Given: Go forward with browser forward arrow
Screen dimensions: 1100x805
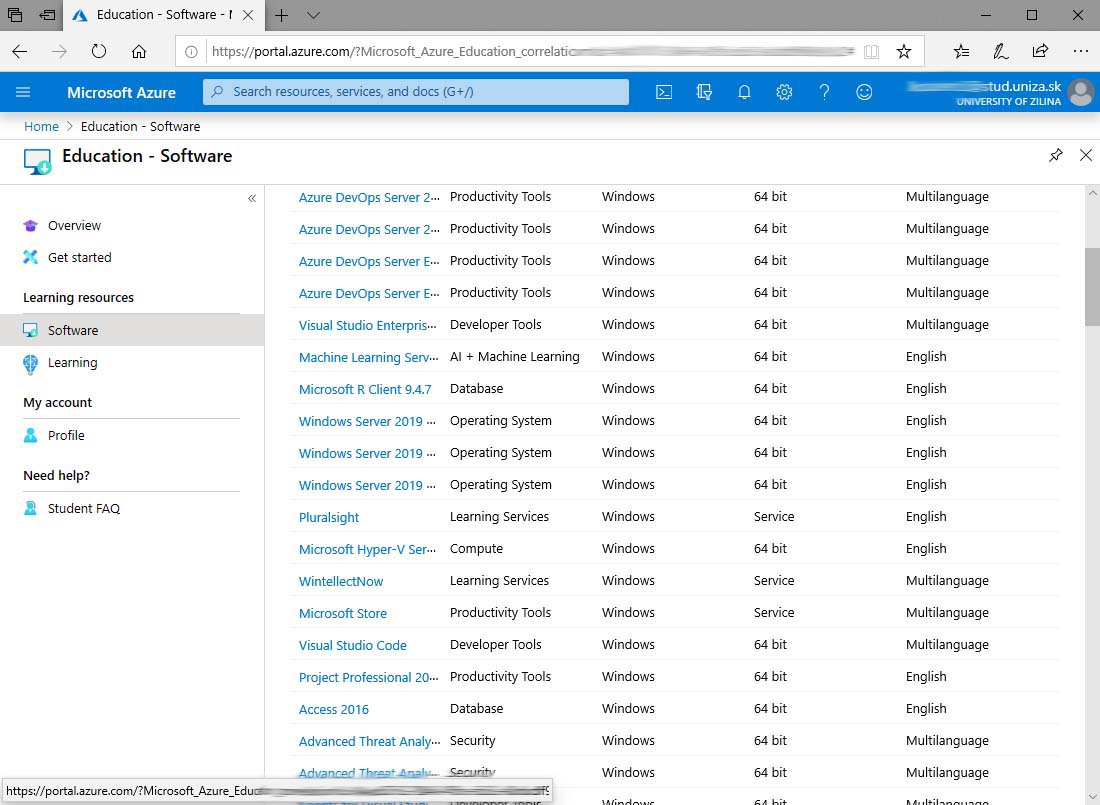Looking at the screenshot, I should point(60,51).
